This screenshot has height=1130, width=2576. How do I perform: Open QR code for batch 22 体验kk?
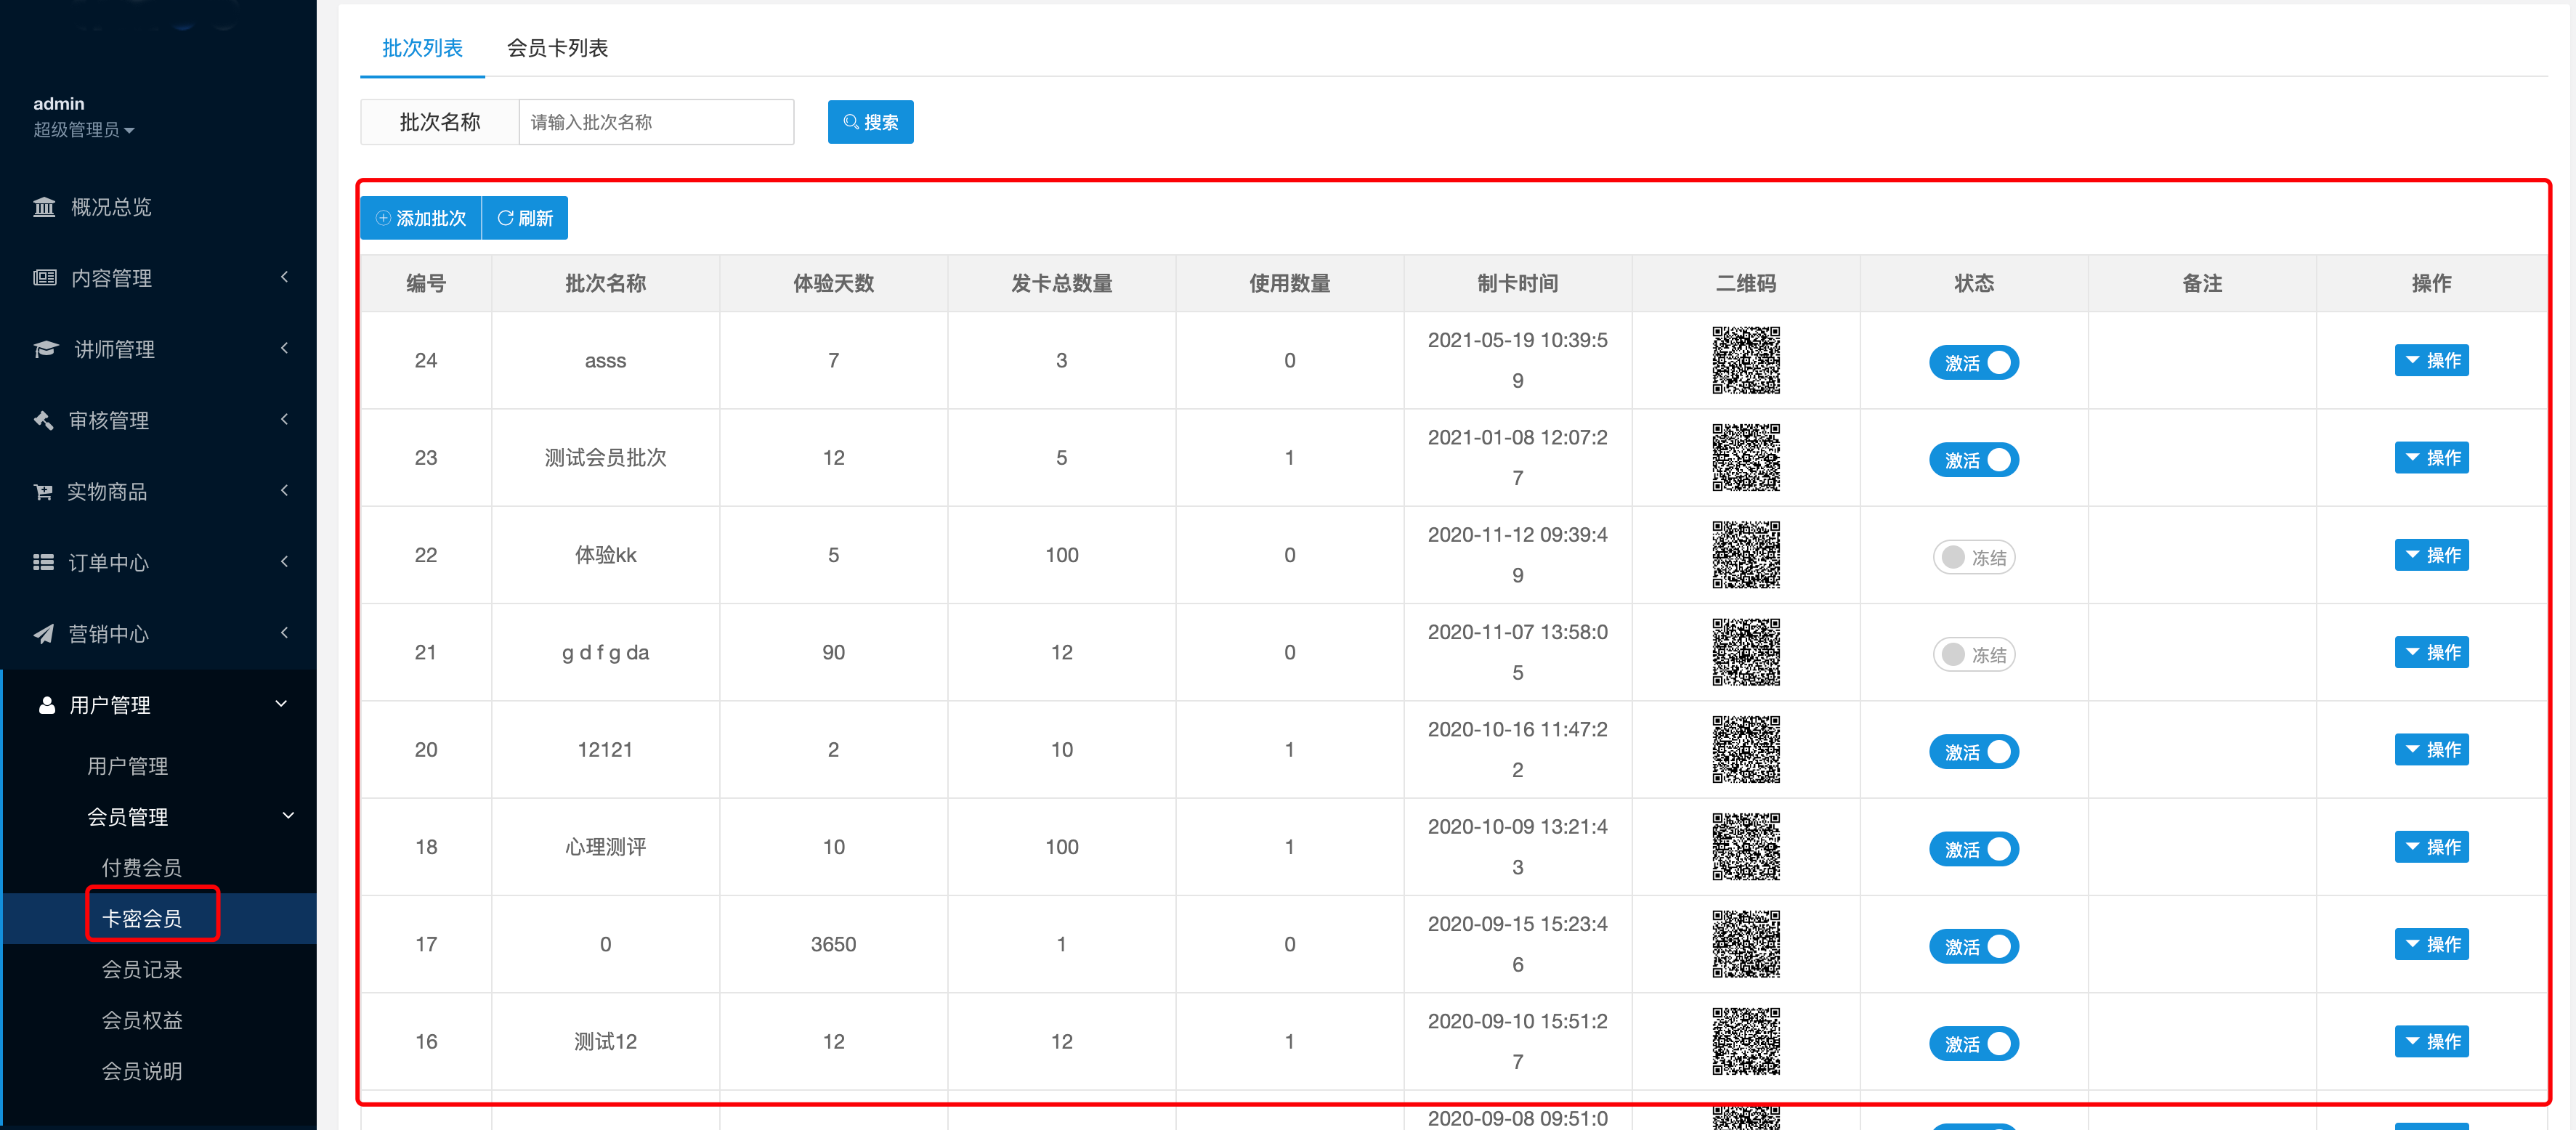coord(1745,554)
